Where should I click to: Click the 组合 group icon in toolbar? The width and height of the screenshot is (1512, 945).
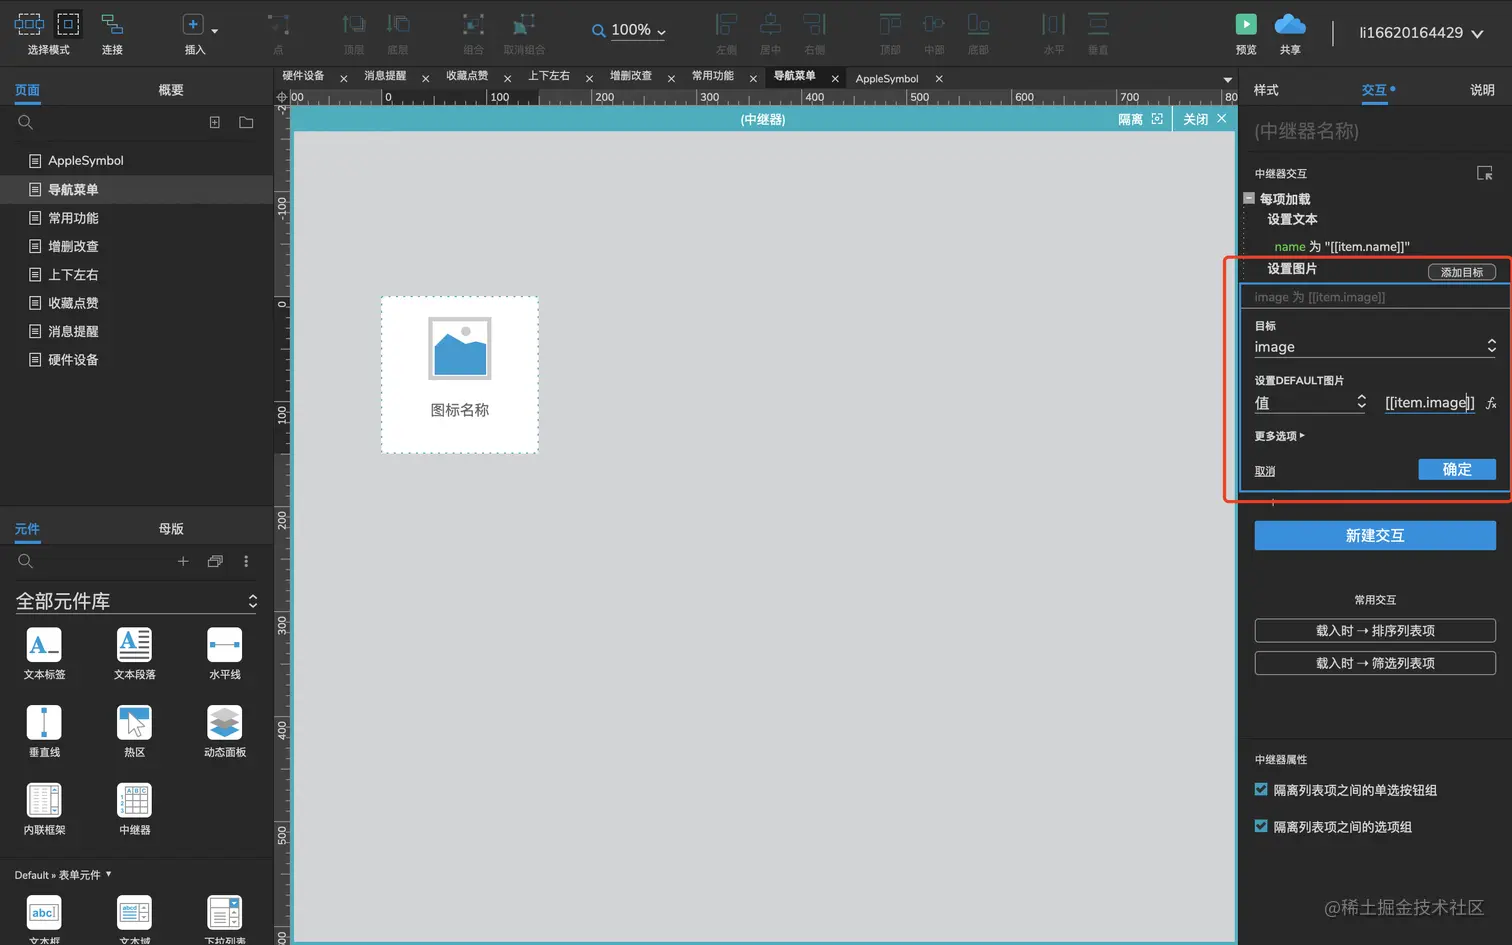pyautogui.click(x=473, y=24)
